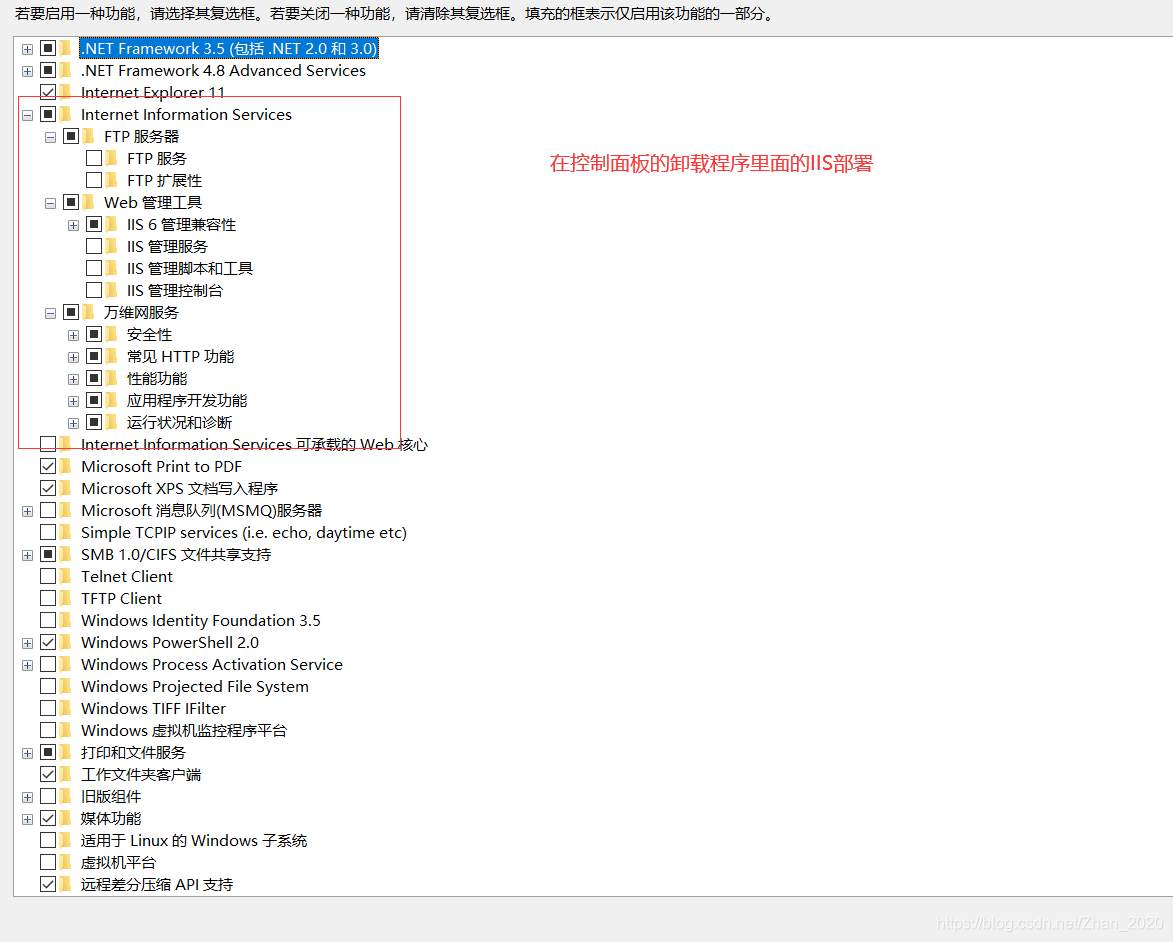This screenshot has height=942, width=1173.
Task: Select the 运行状况和诊断 item
Action: 180,423
